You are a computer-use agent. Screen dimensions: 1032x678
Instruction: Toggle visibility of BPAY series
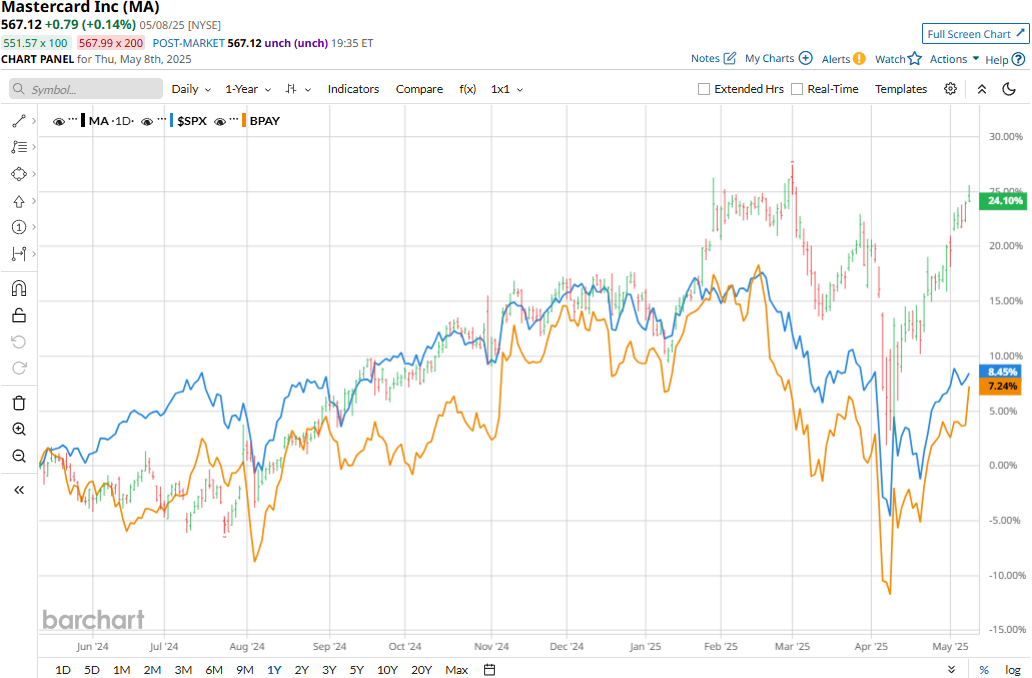(x=220, y=121)
